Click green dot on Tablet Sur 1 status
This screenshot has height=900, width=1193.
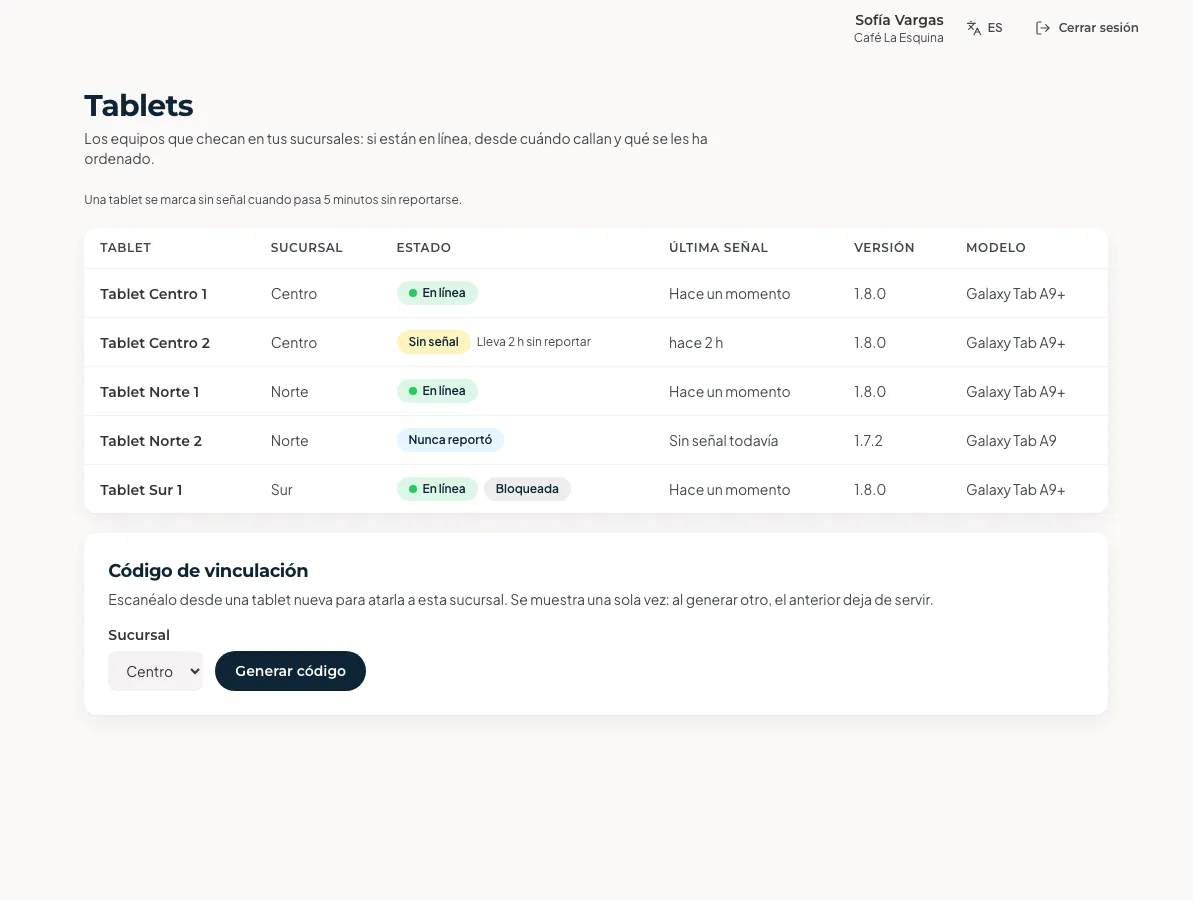click(413, 489)
